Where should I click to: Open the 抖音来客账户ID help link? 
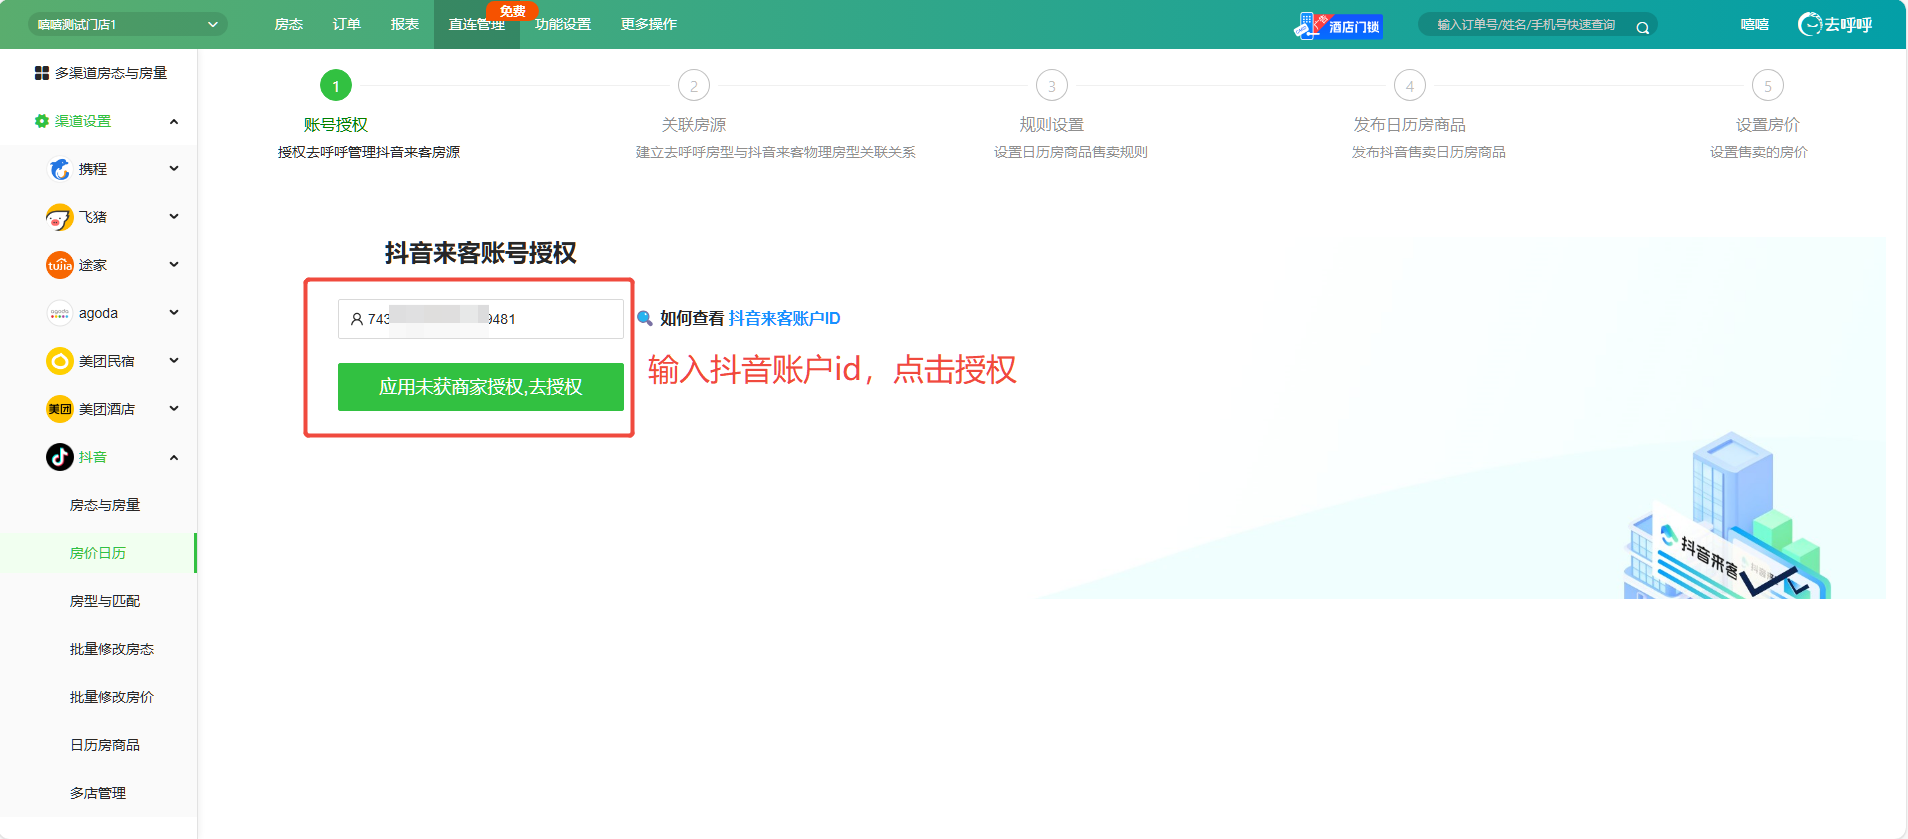click(784, 318)
